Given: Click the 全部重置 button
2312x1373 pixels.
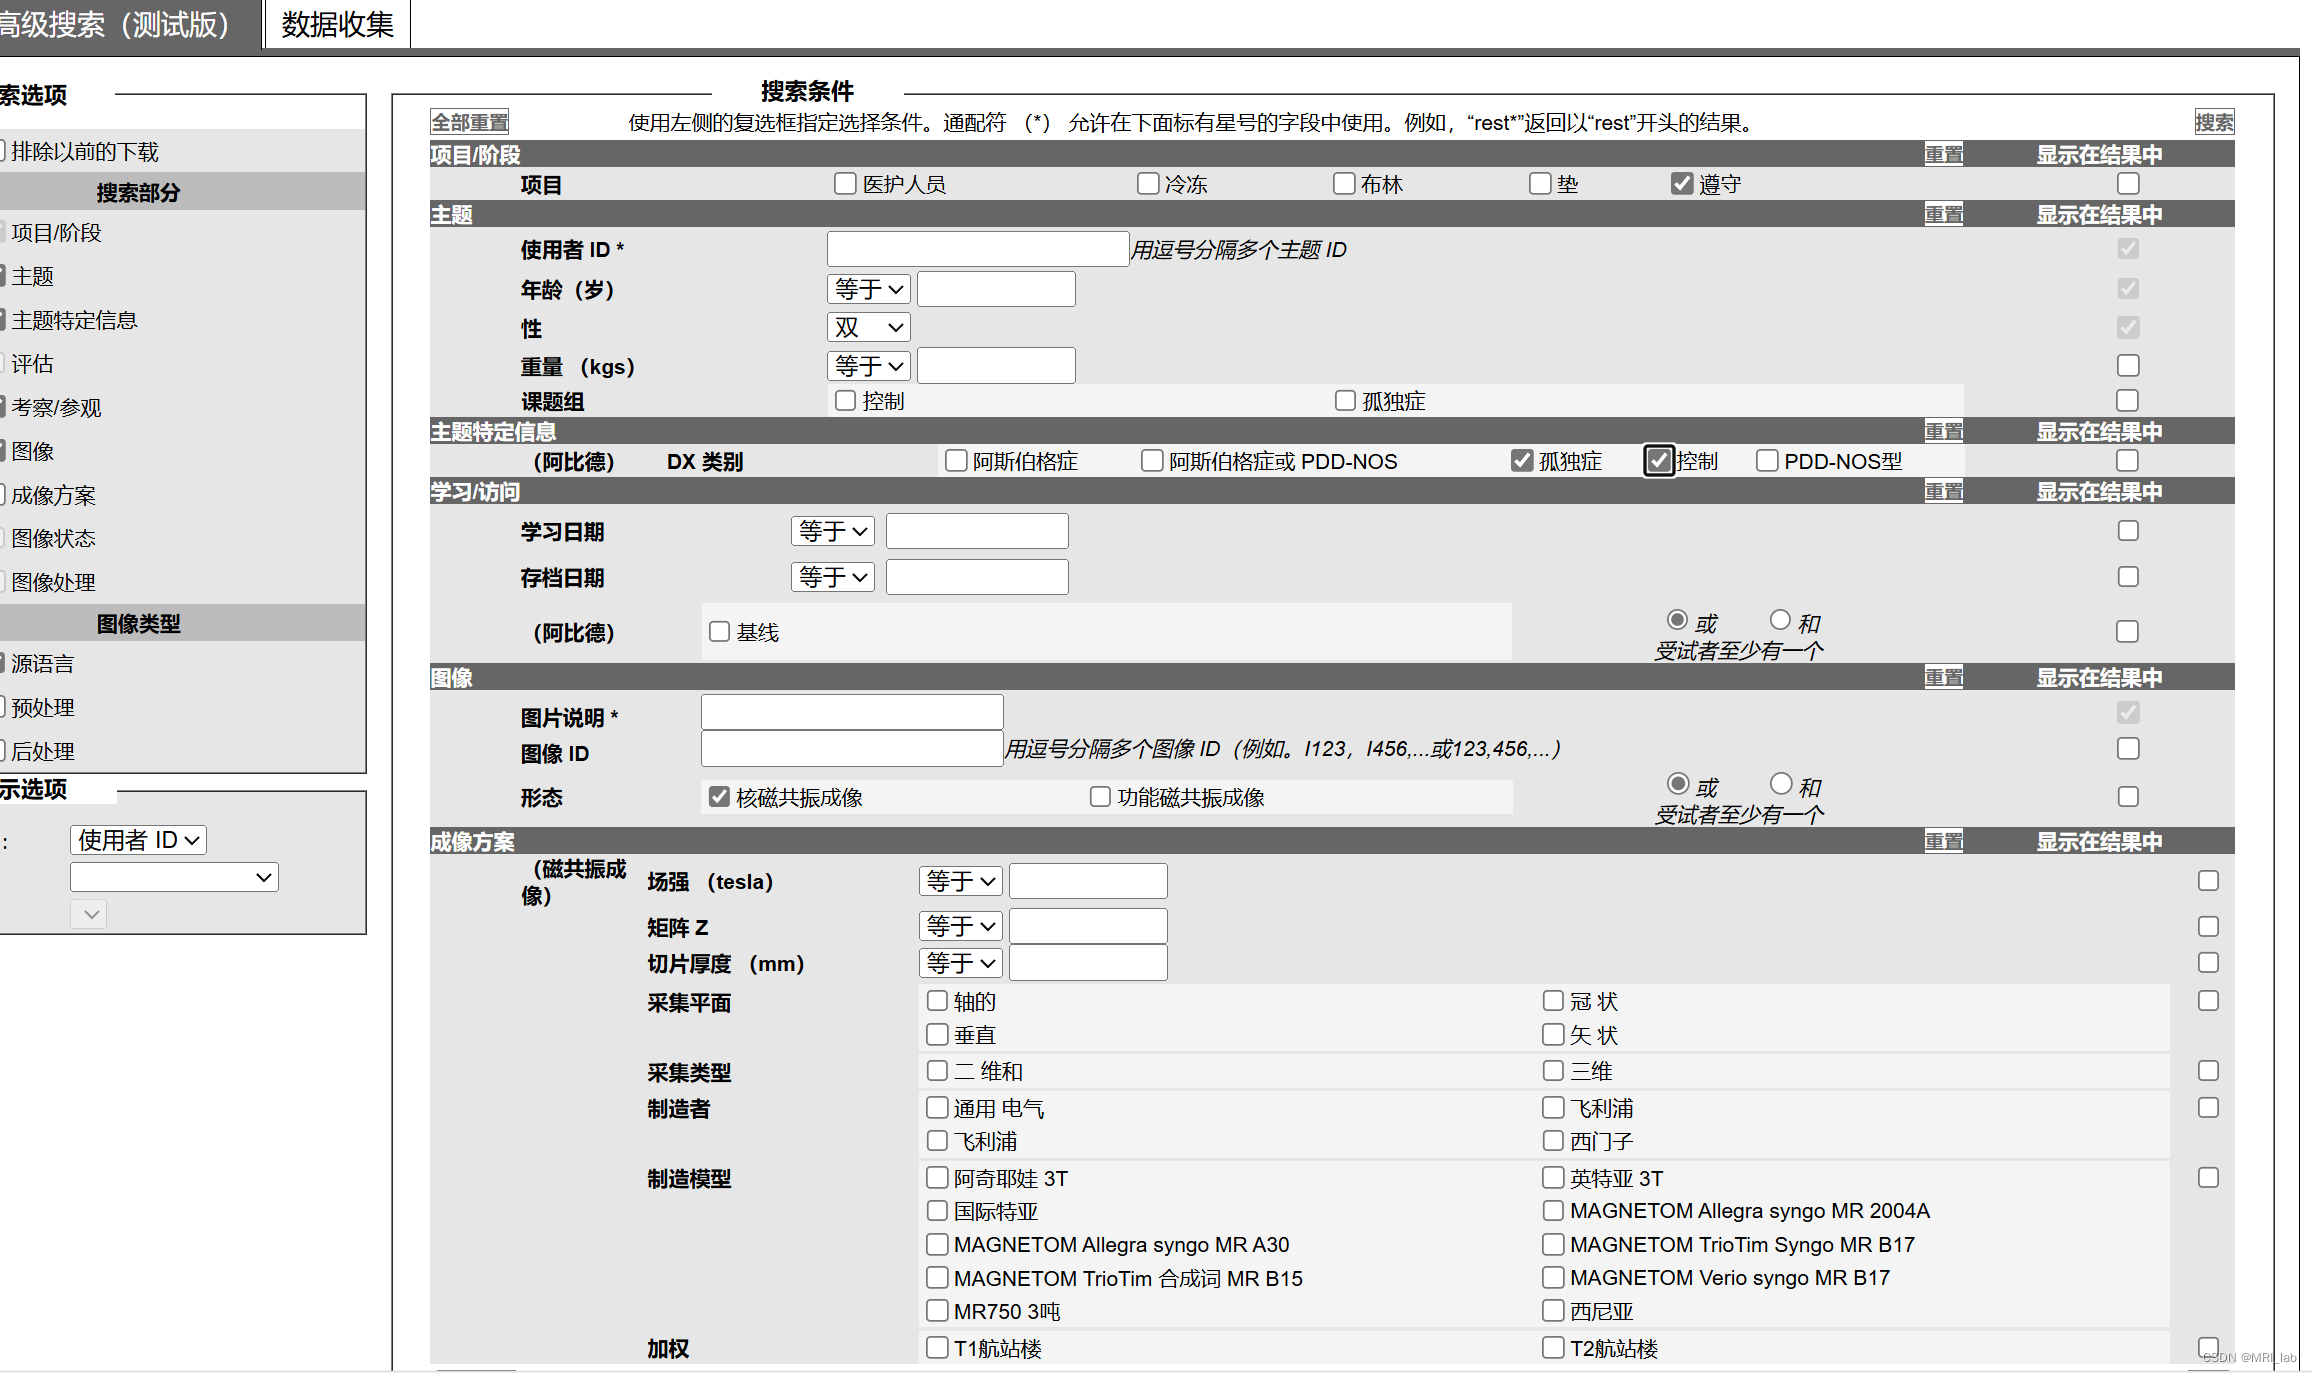Looking at the screenshot, I should (x=470, y=122).
